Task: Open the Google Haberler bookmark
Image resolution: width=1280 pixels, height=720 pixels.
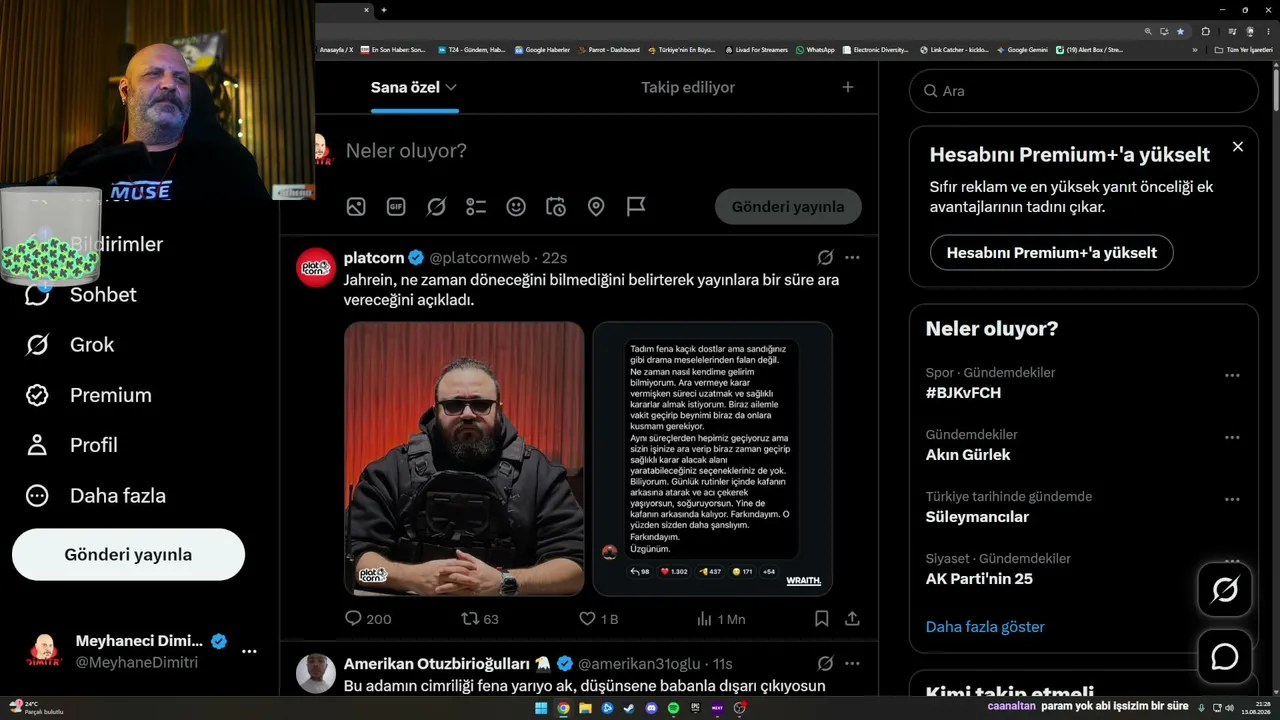Action: pos(542,50)
